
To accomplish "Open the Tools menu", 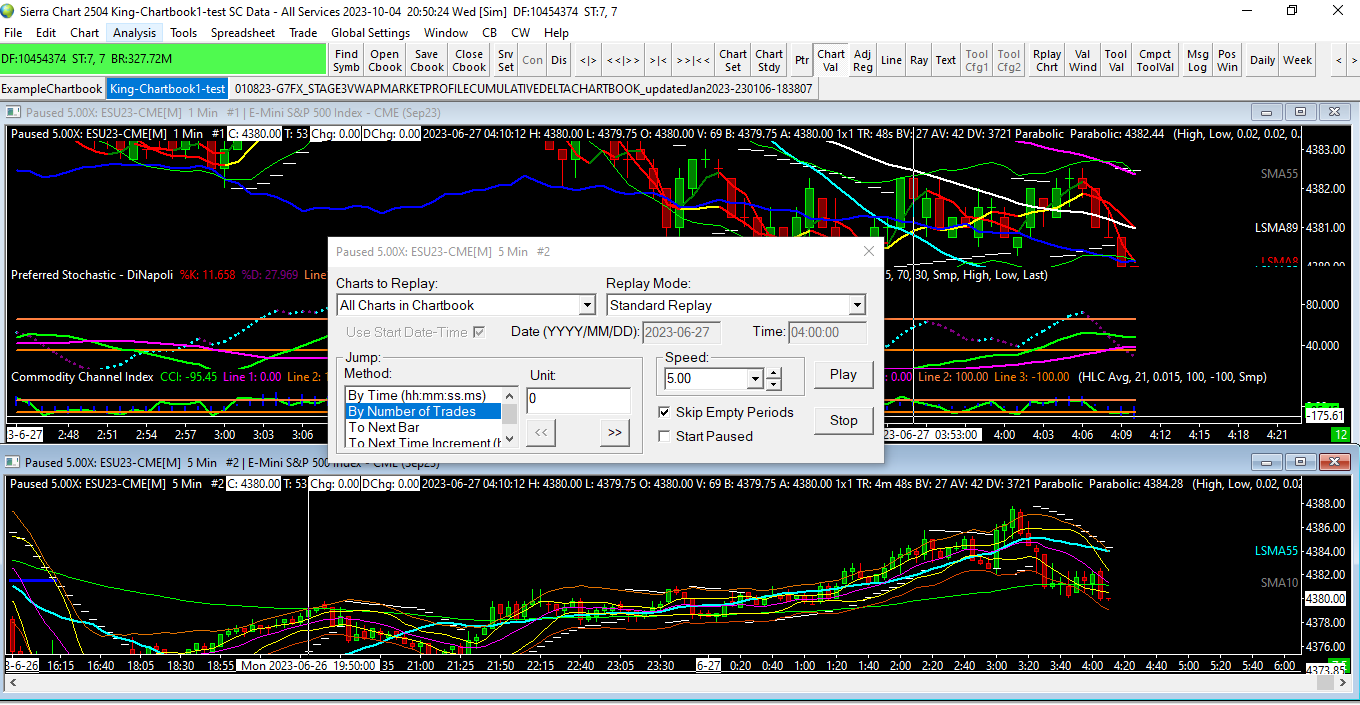I will pos(184,32).
